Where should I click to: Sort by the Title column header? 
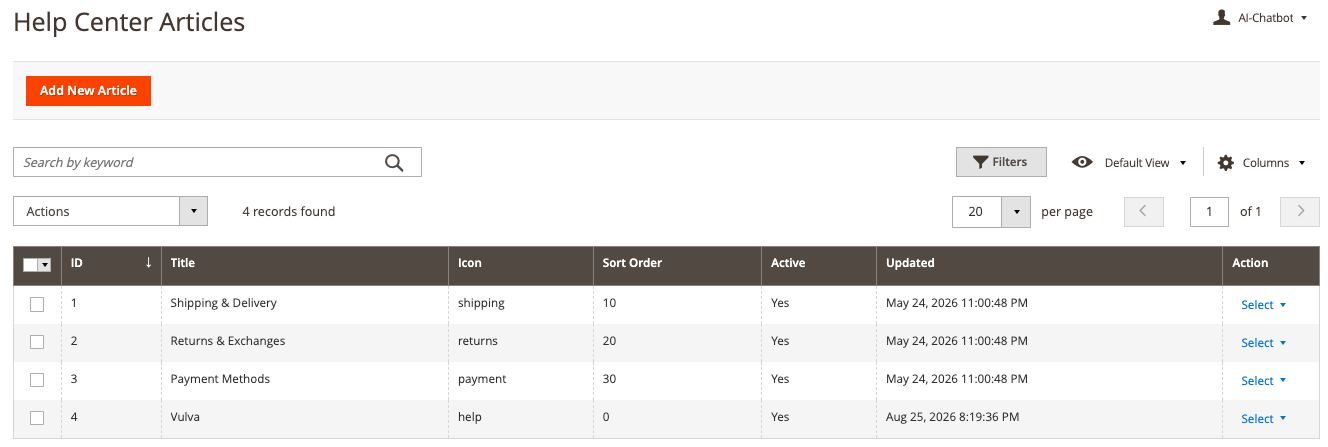pos(304,264)
